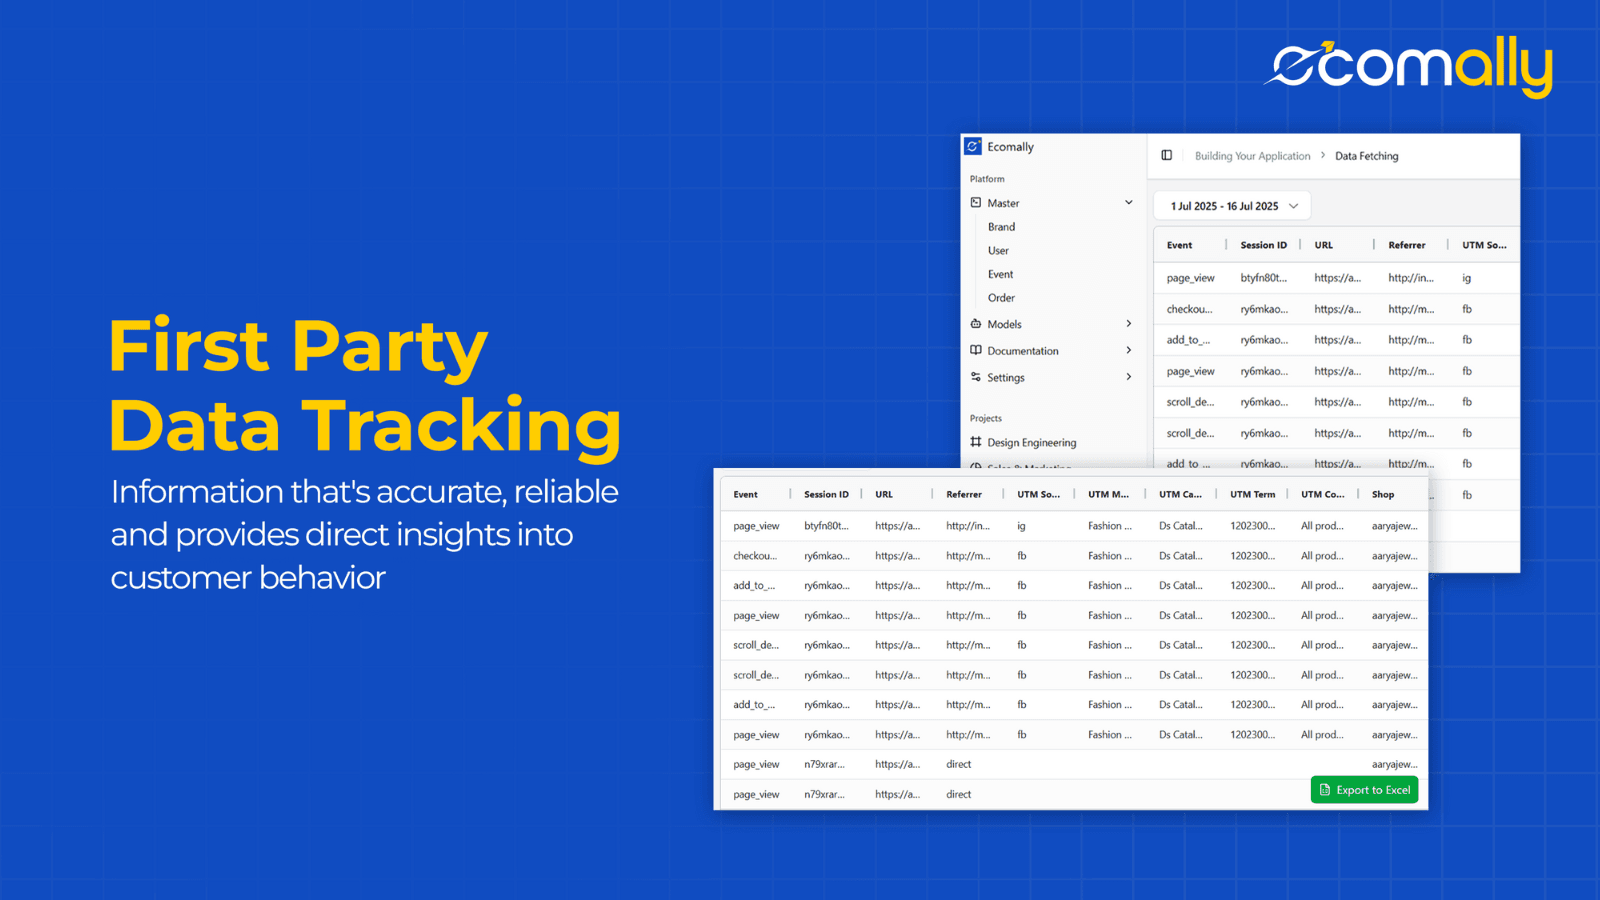Viewport: 1600px width, 900px height.
Task: Open the 1 Jul 2025 - 16 Jul 2025 date dropdown
Action: (x=1232, y=205)
